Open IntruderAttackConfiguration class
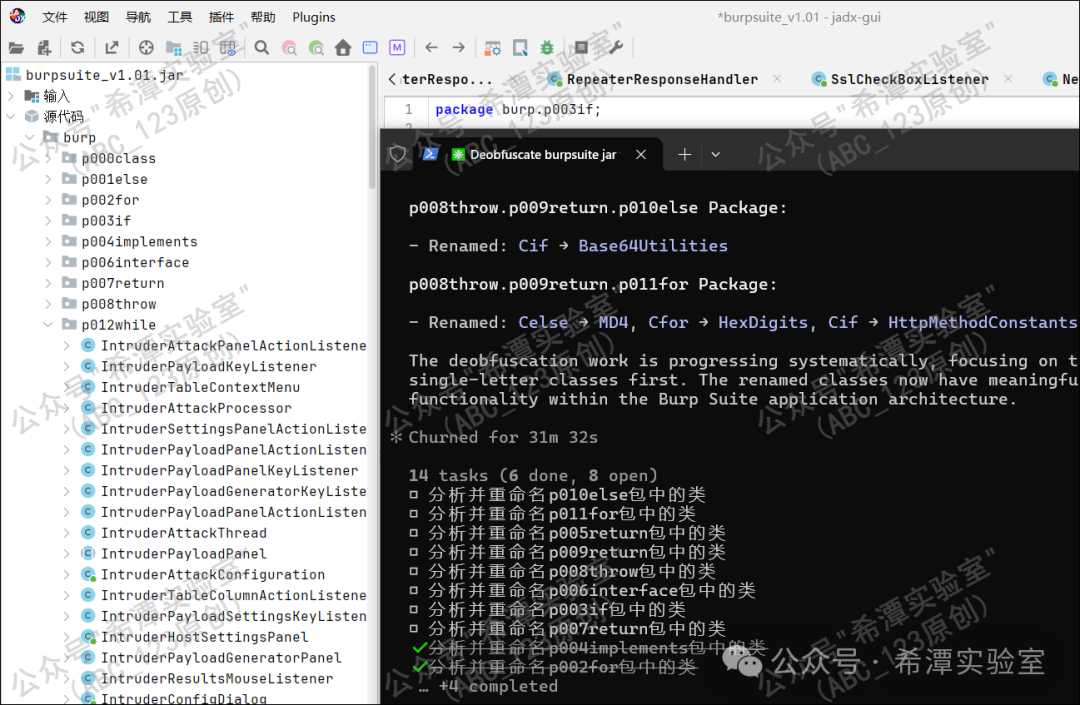1080x705 pixels. click(x=203, y=574)
